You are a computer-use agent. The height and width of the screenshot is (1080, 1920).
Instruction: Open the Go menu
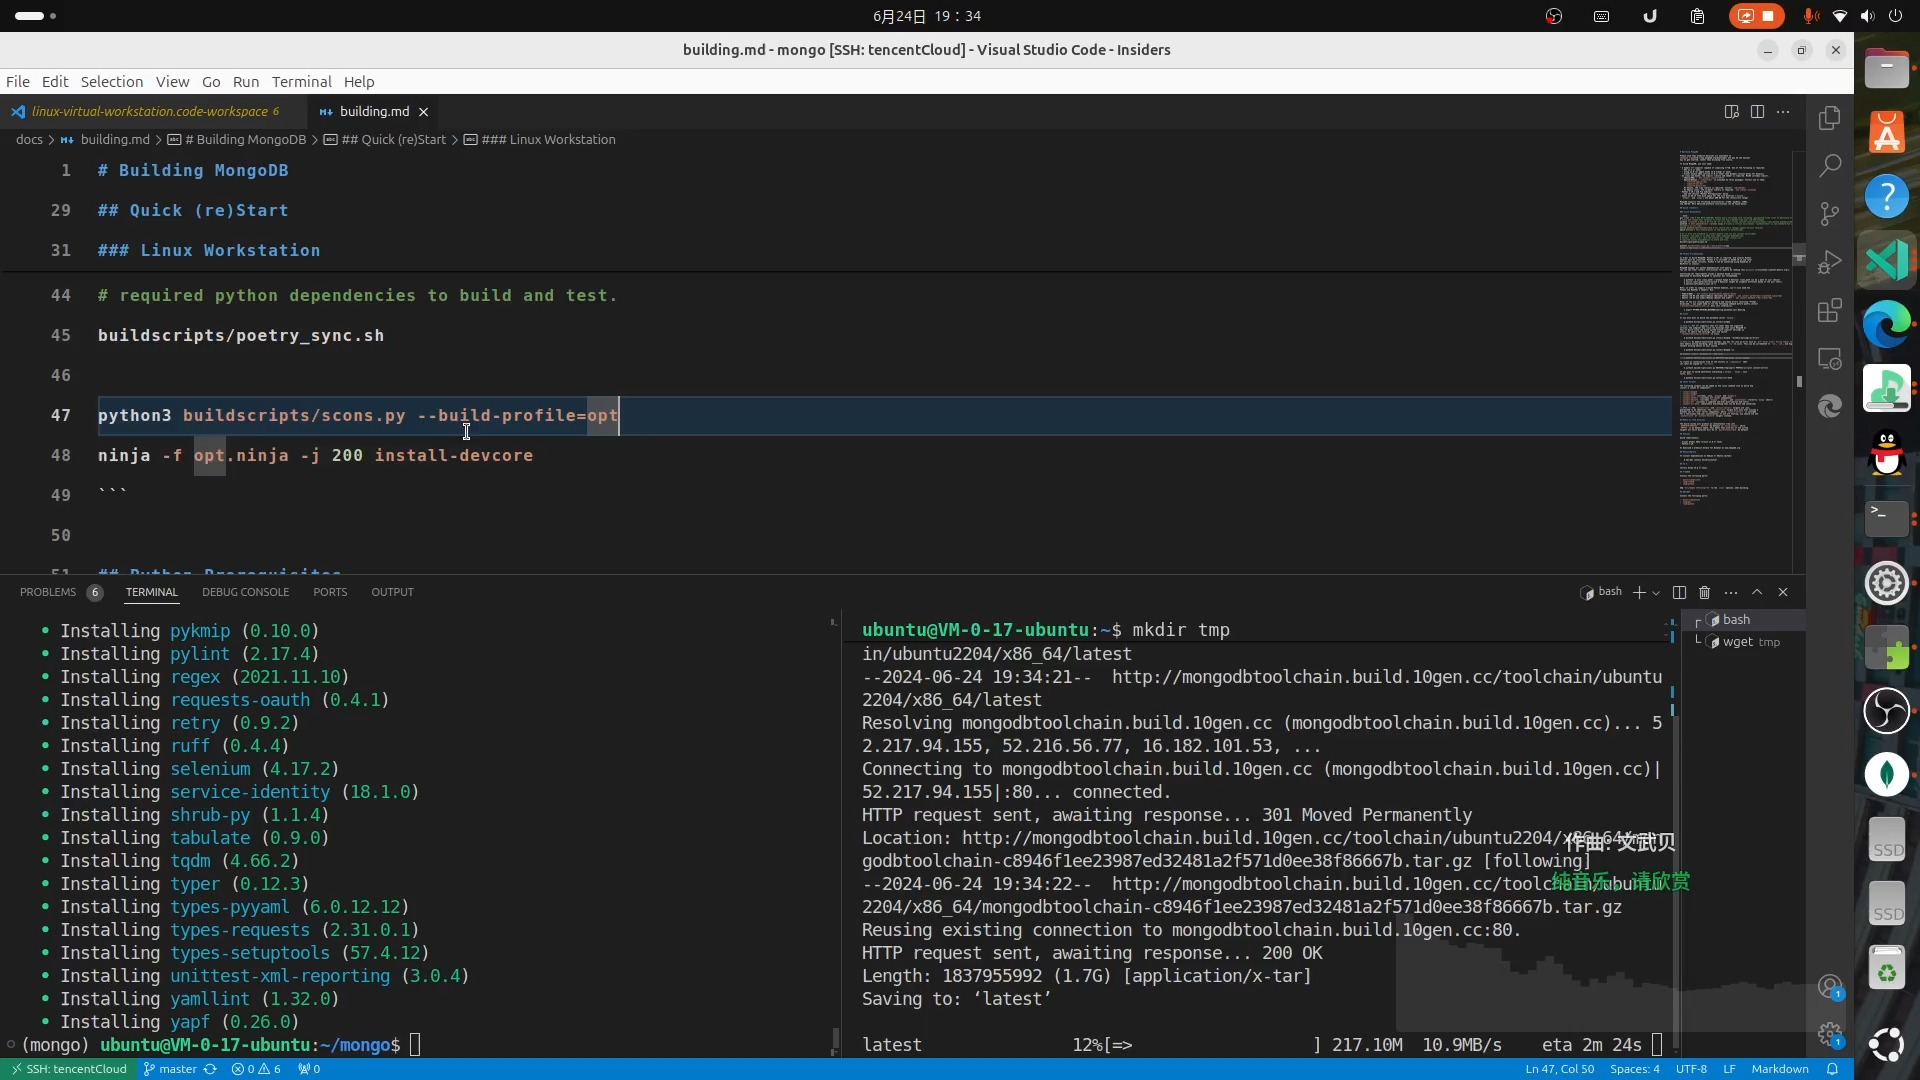click(211, 82)
